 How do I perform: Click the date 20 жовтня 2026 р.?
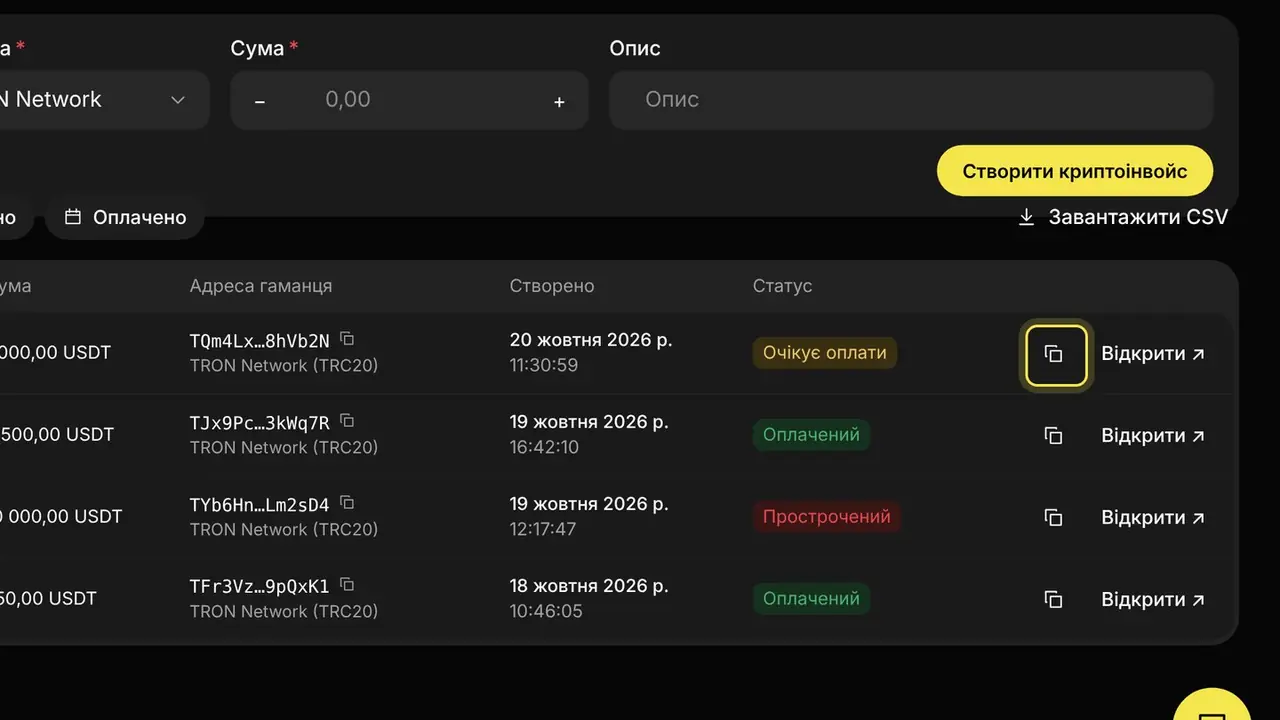click(x=591, y=340)
